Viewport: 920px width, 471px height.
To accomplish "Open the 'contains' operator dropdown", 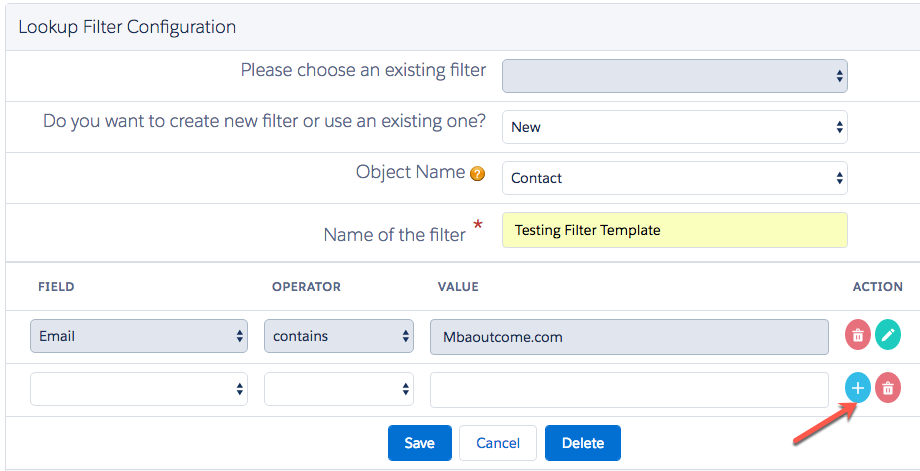I will pyautogui.click(x=339, y=336).
